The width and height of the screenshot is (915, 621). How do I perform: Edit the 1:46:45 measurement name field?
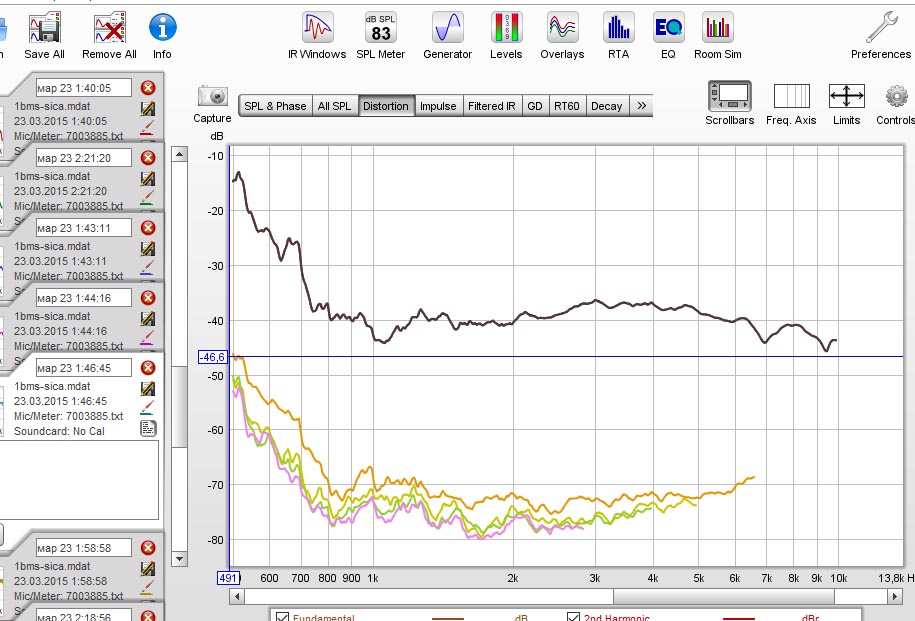coord(84,368)
